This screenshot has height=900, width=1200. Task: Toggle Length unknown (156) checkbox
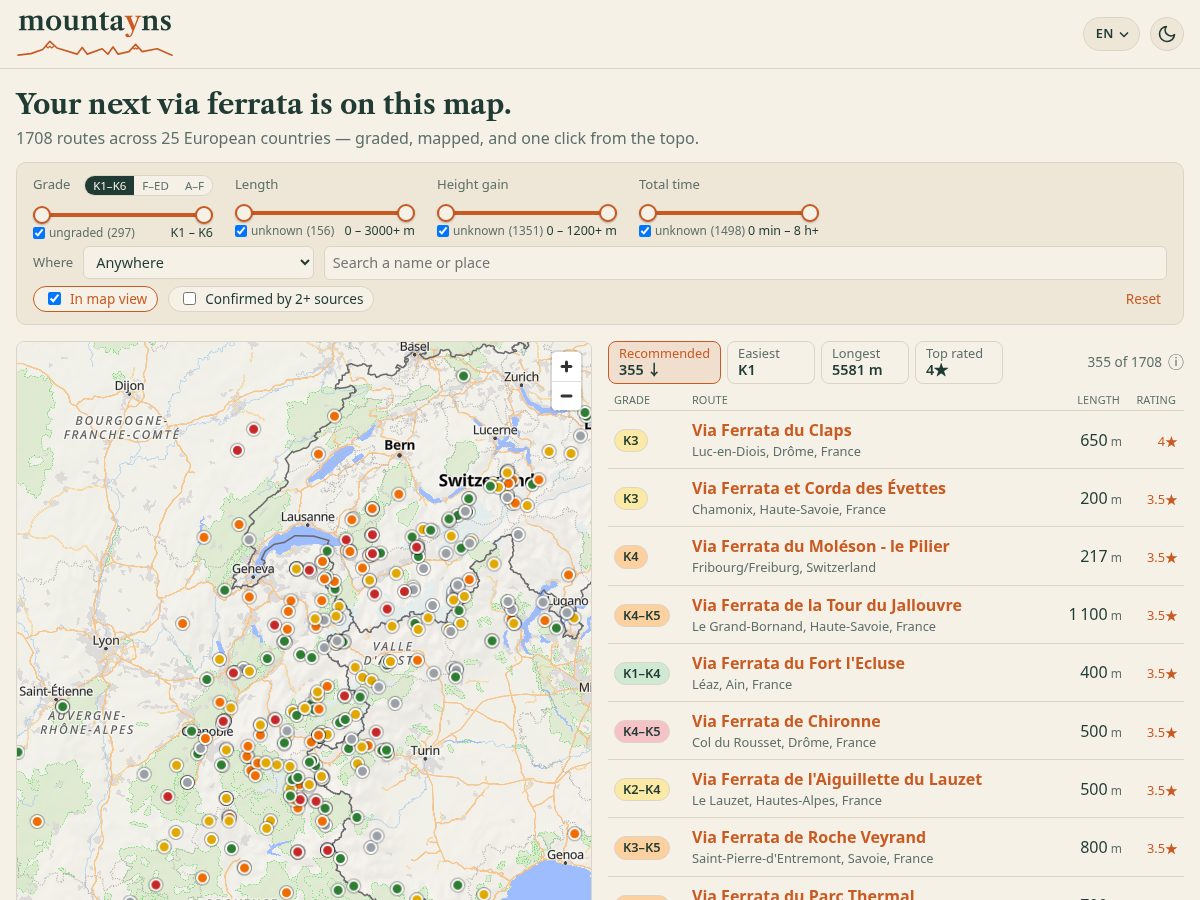241,231
